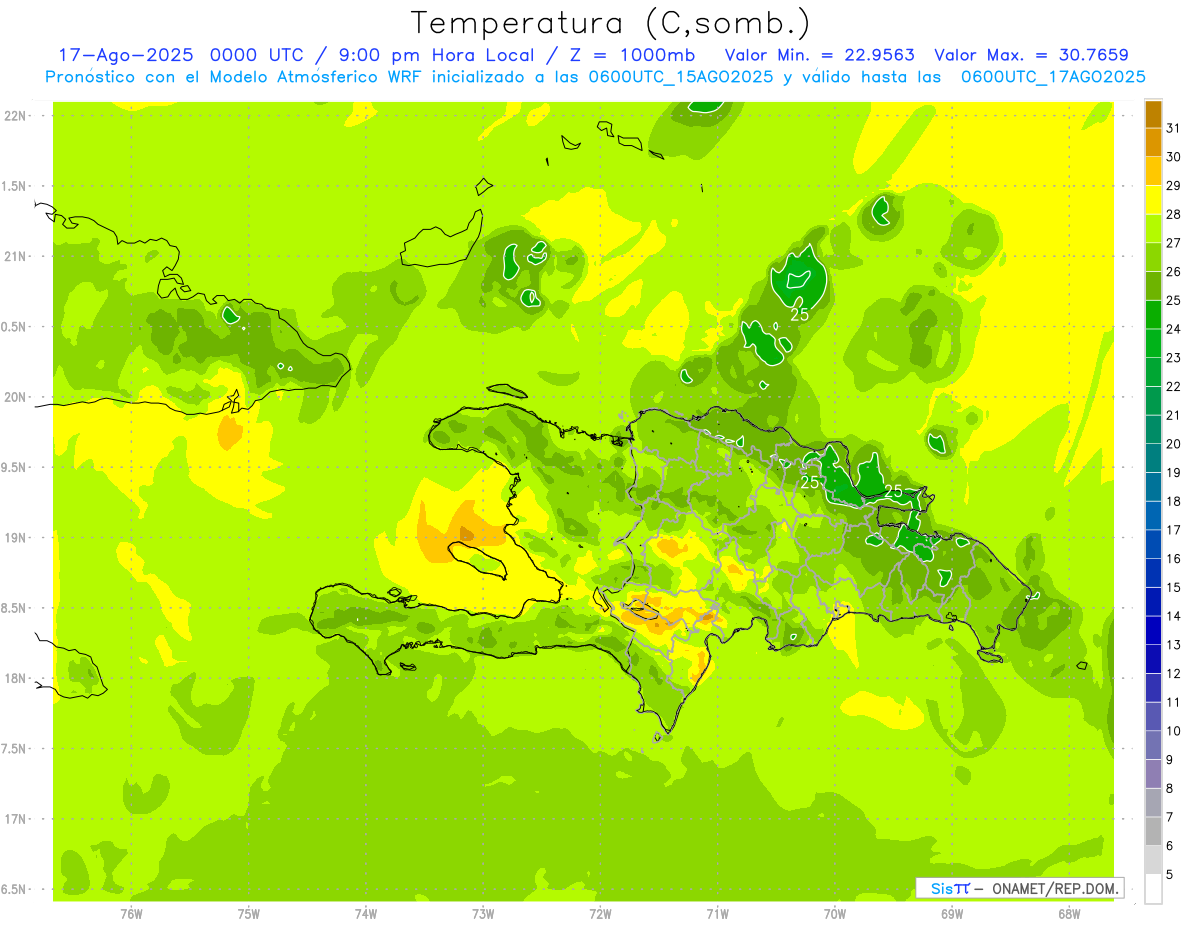Click the "71W" longitude axis label

click(717, 914)
